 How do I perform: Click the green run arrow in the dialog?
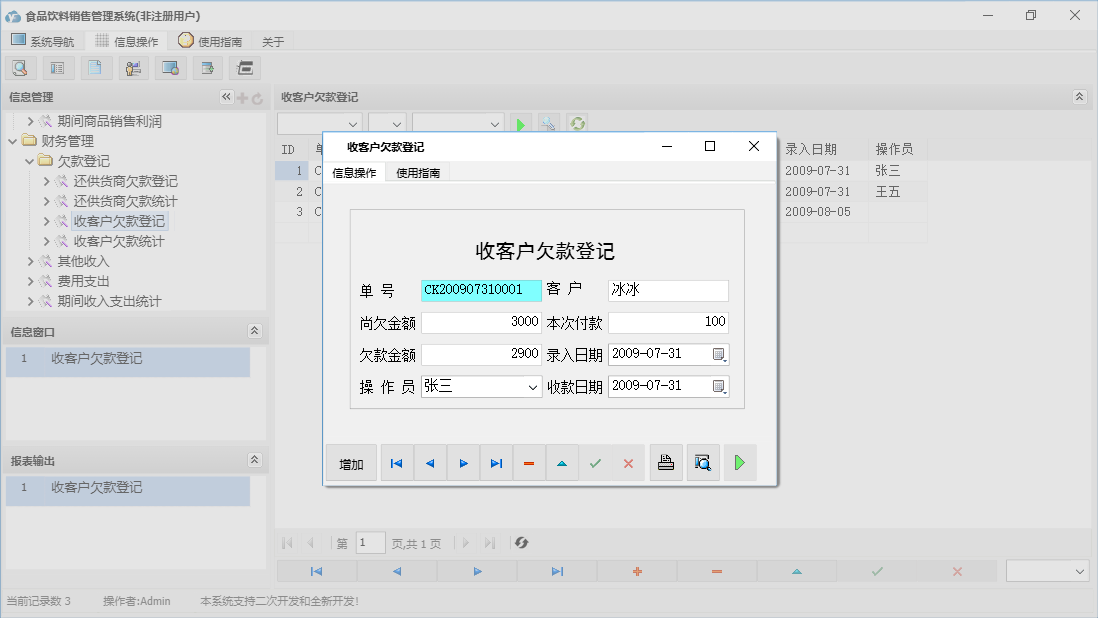pyautogui.click(x=741, y=462)
